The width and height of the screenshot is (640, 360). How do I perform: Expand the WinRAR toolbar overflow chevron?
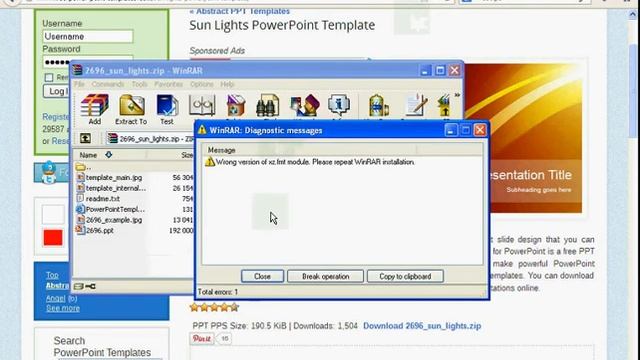tap(457, 95)
